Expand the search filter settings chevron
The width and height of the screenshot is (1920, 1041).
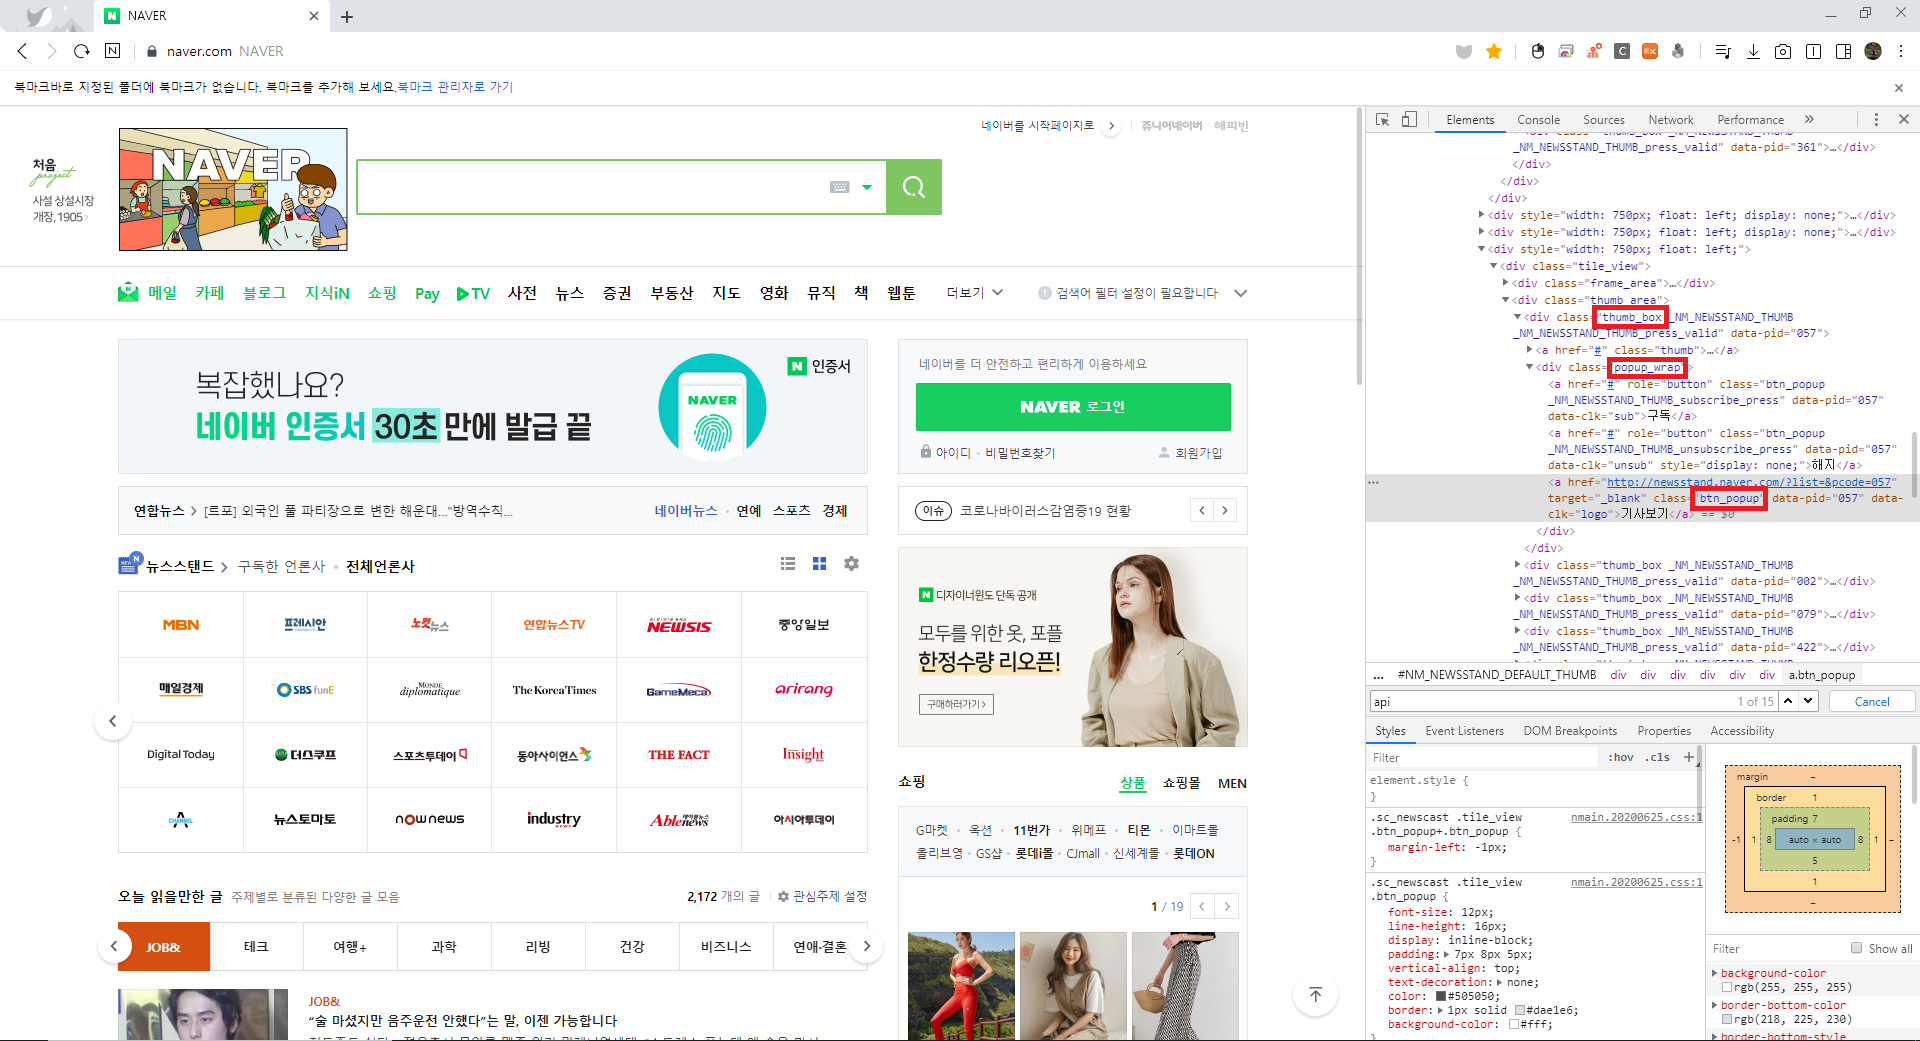tap(1241, 293)
